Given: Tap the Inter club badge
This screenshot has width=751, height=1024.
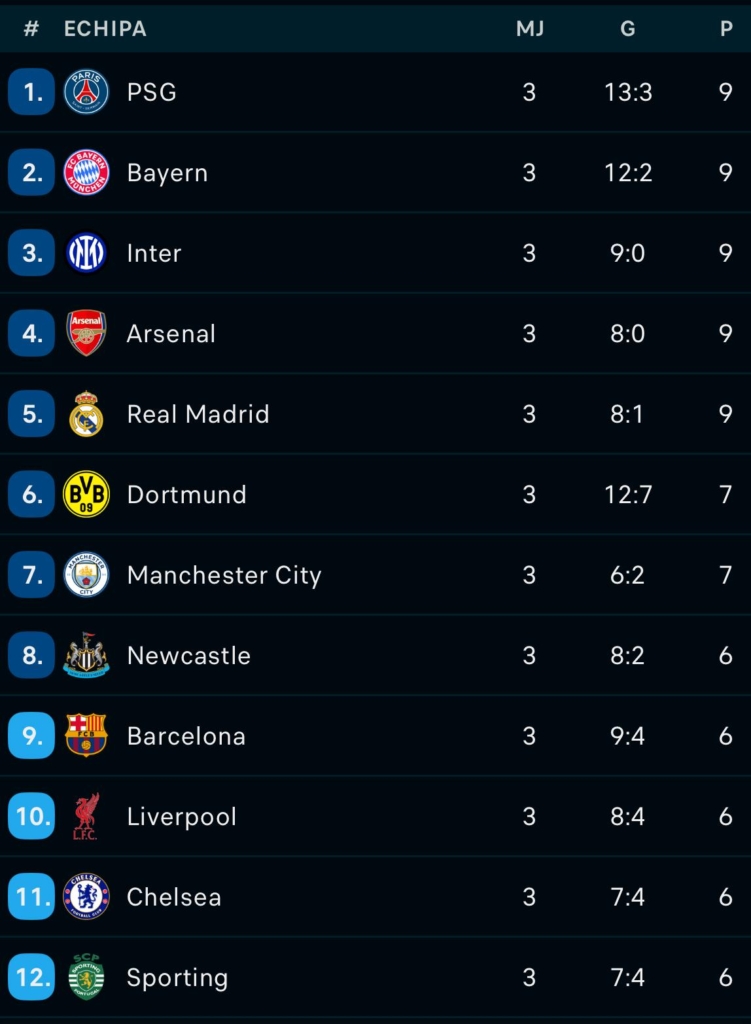Looking at the screenshot, I should click(86, 253).
